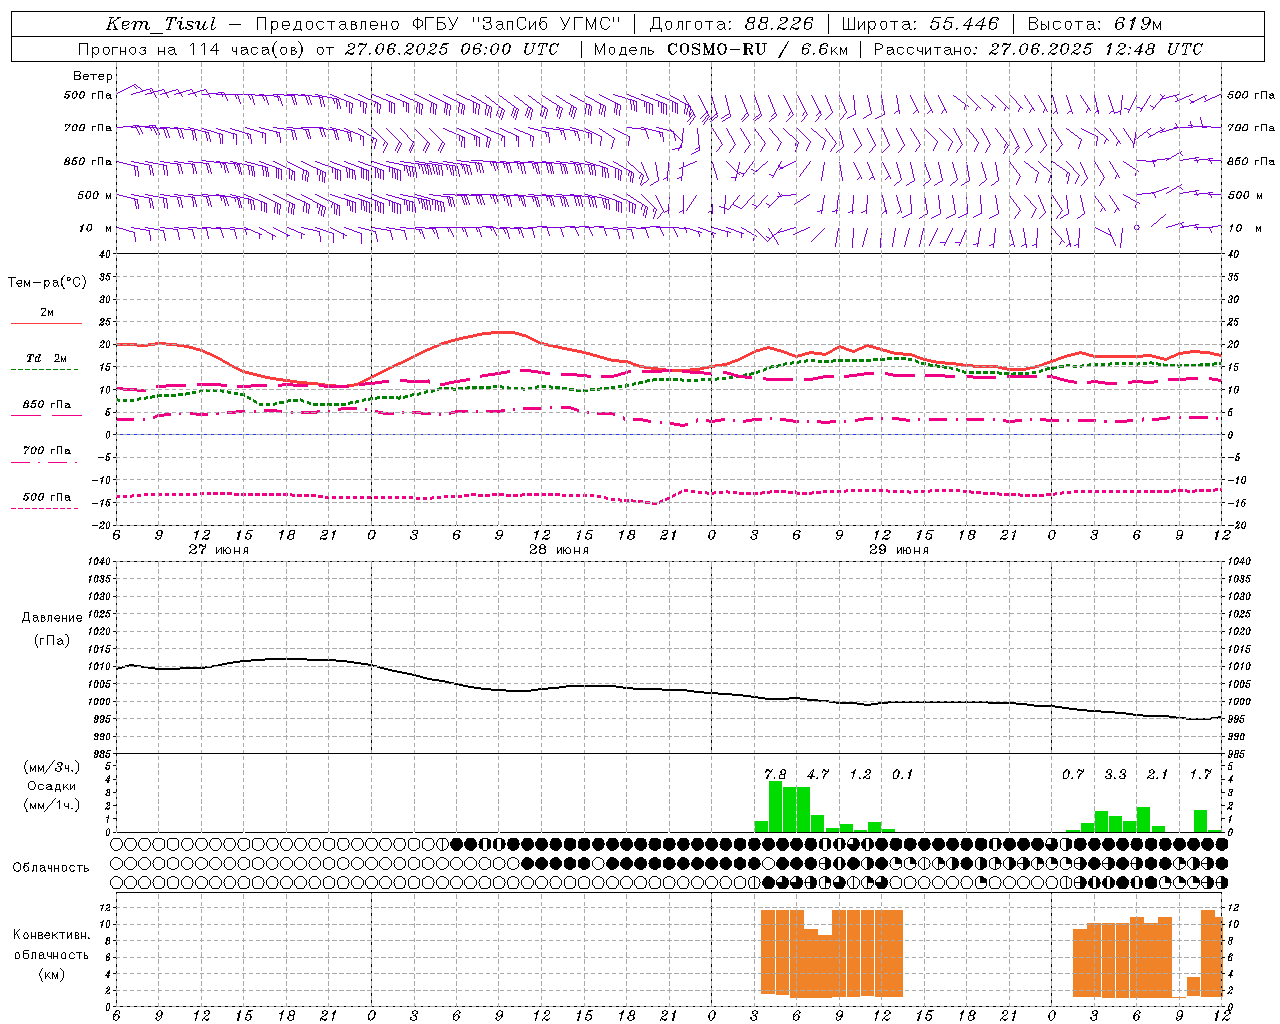Click the right-axis wind level 850 гПа
1280x1024 pixels.
[1251, 161]
